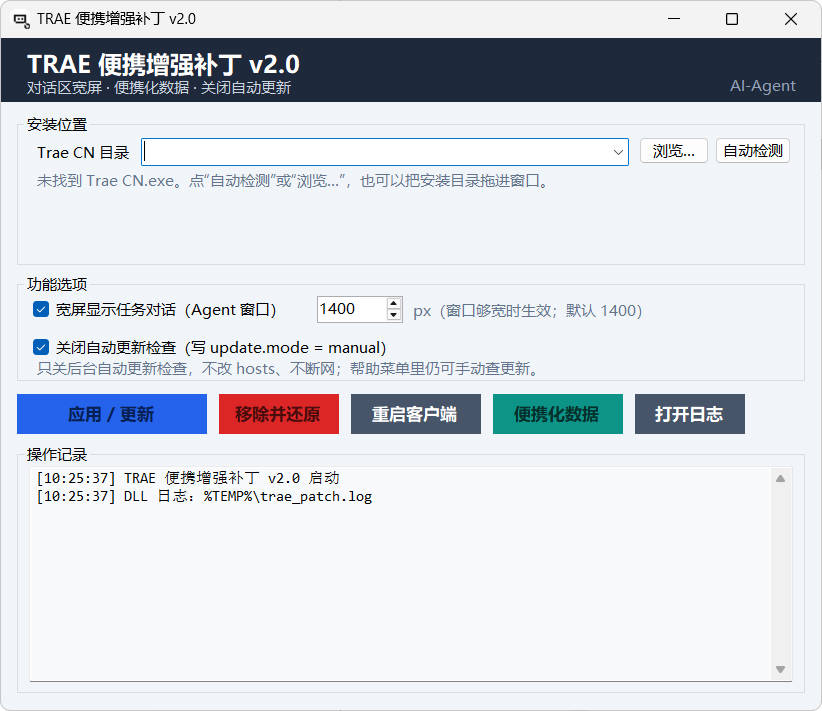Click the AI-Agent label in header

pos(763,86)
